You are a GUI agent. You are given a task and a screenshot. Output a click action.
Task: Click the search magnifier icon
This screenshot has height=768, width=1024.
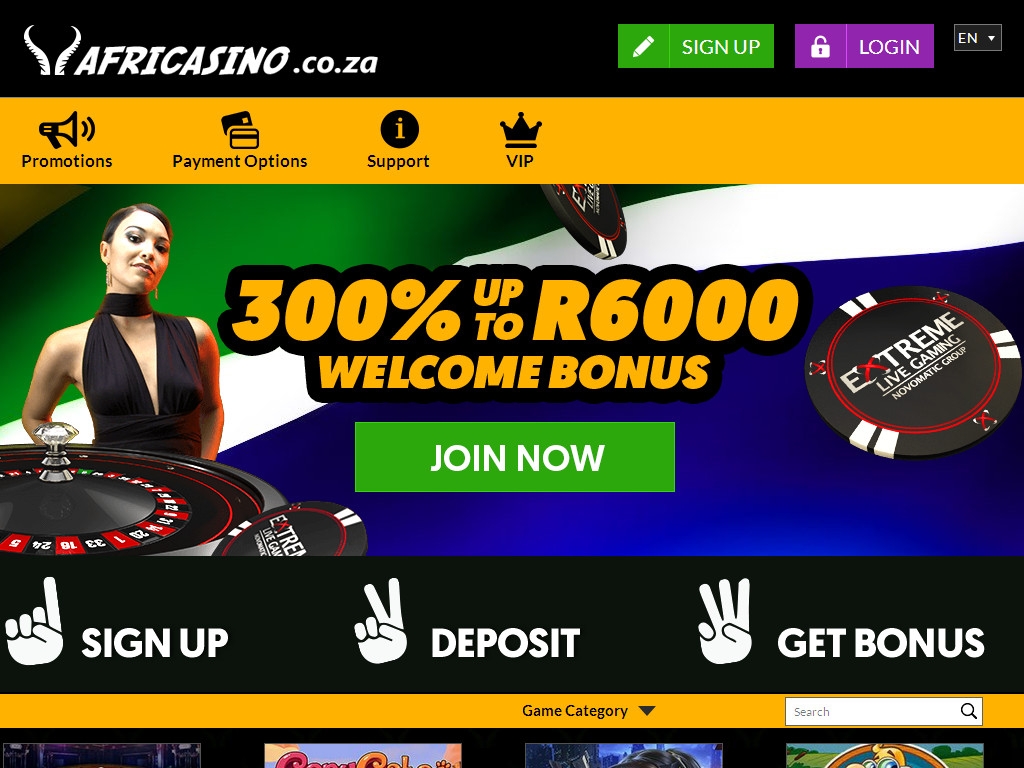968,711
